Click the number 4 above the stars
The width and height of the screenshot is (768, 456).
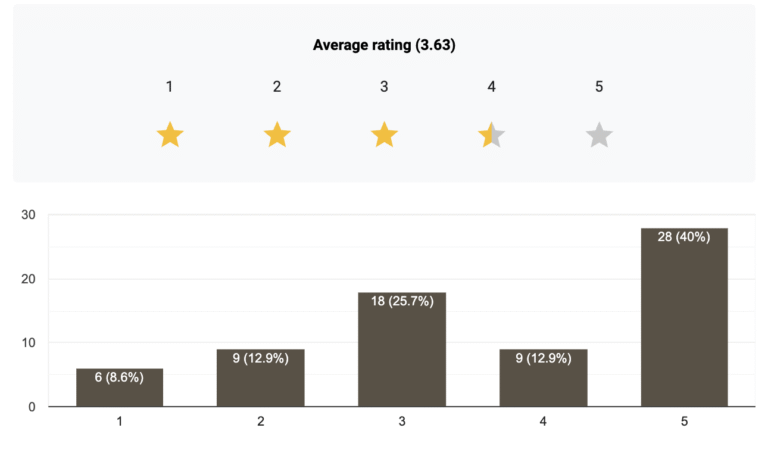click(492, 87)
